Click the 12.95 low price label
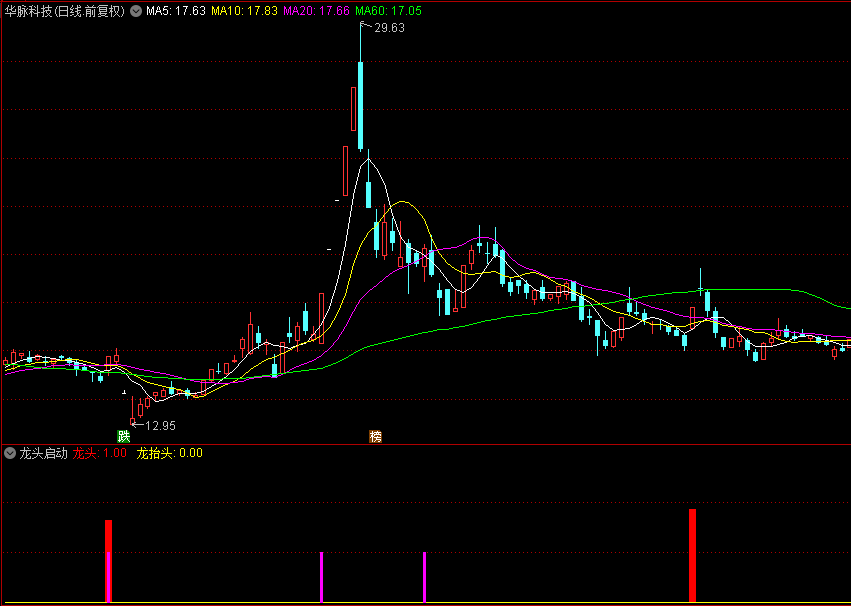This screenshot has width=851, height=606. (161, 426)
